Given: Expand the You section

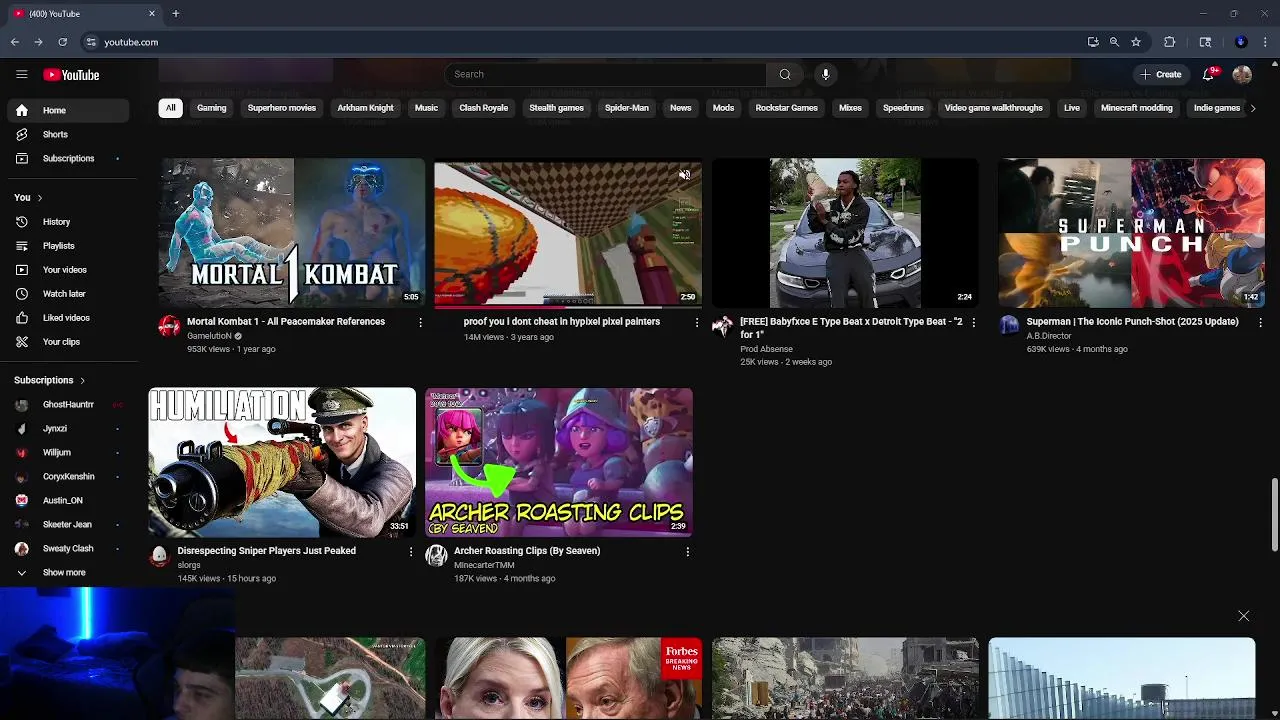Looking at the screenshot, I should click(x=28, y=198).
